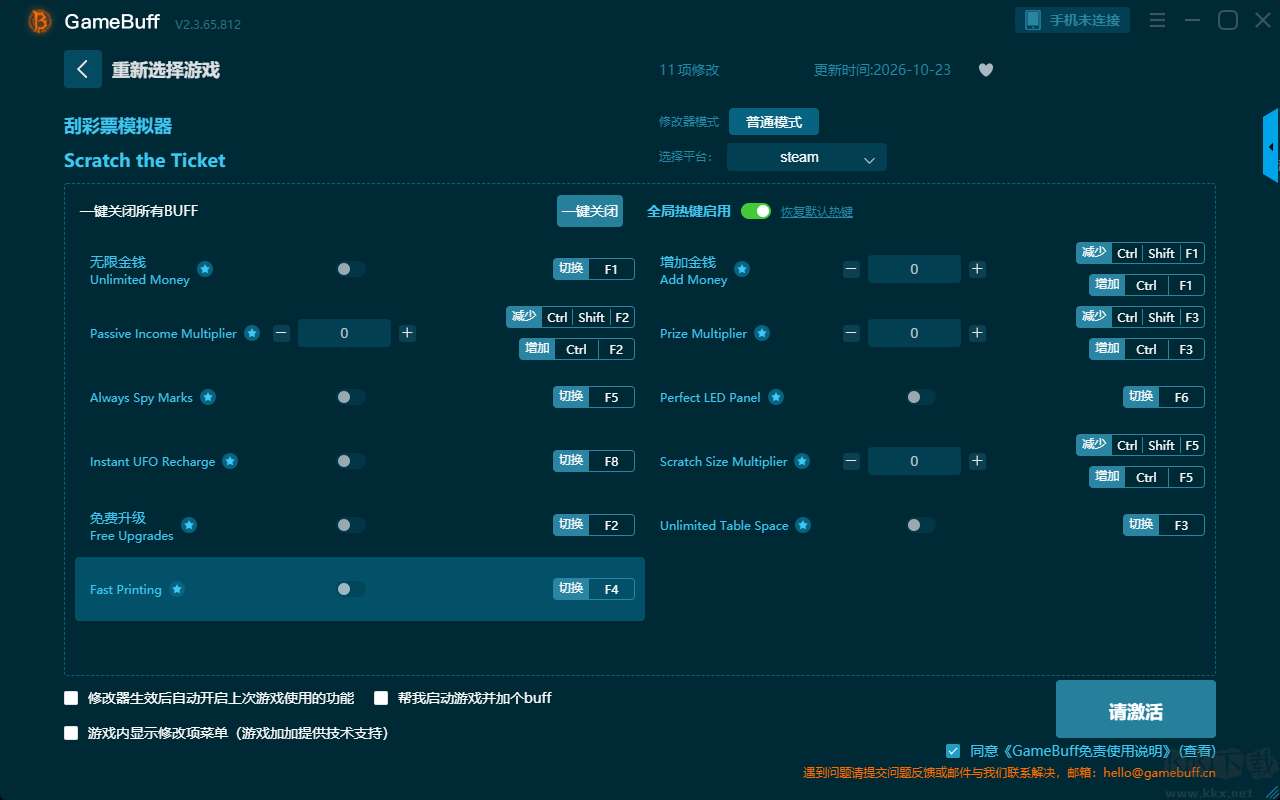Click 恢复默认热键 link

coord(817,212)
